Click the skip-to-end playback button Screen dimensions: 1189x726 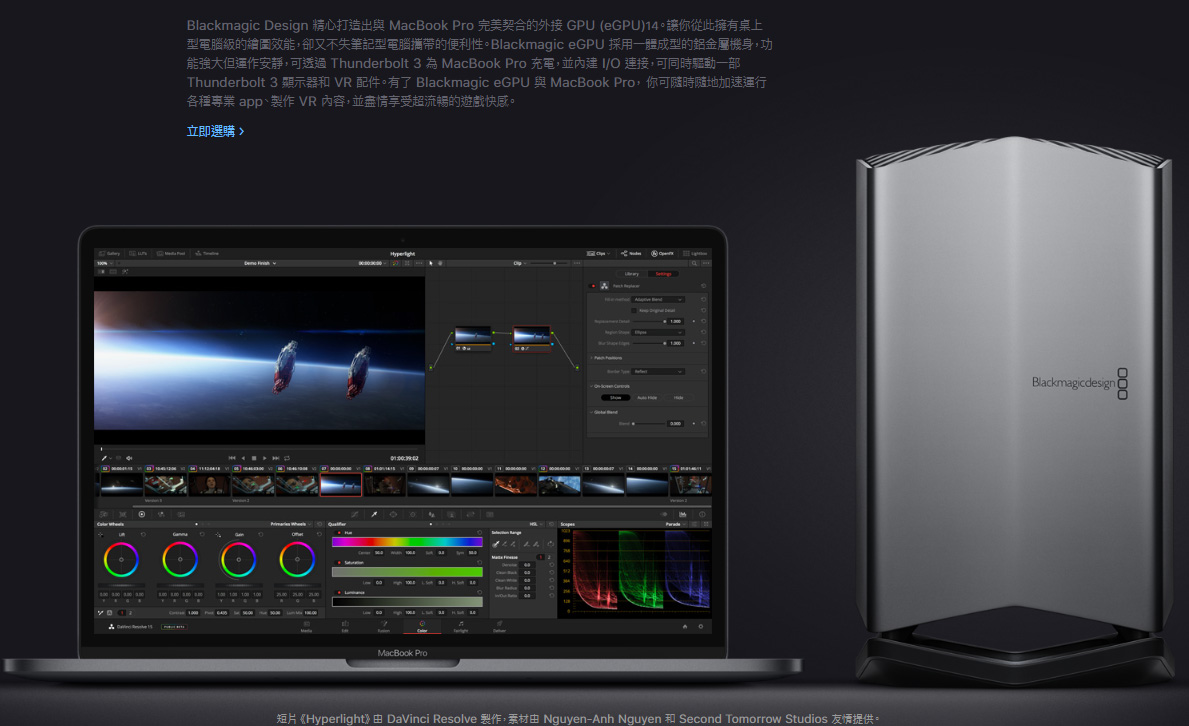(275, 458)
